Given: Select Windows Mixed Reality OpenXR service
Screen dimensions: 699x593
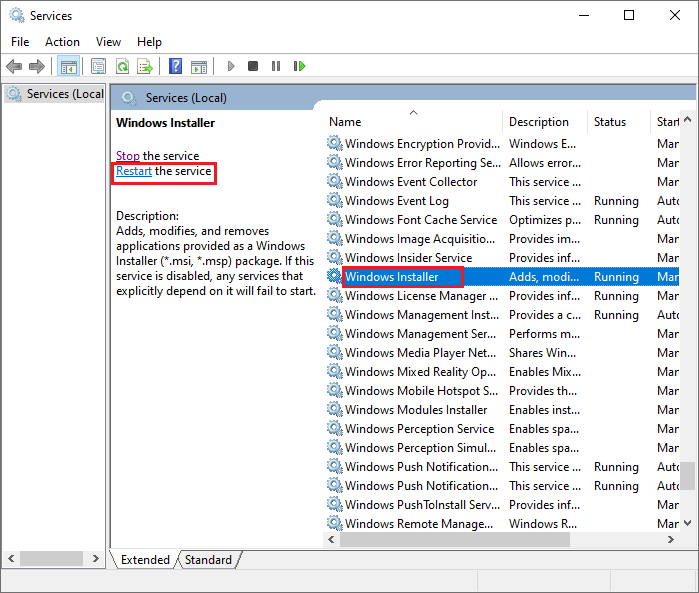Looking at the screenshot, I should 502,371.
